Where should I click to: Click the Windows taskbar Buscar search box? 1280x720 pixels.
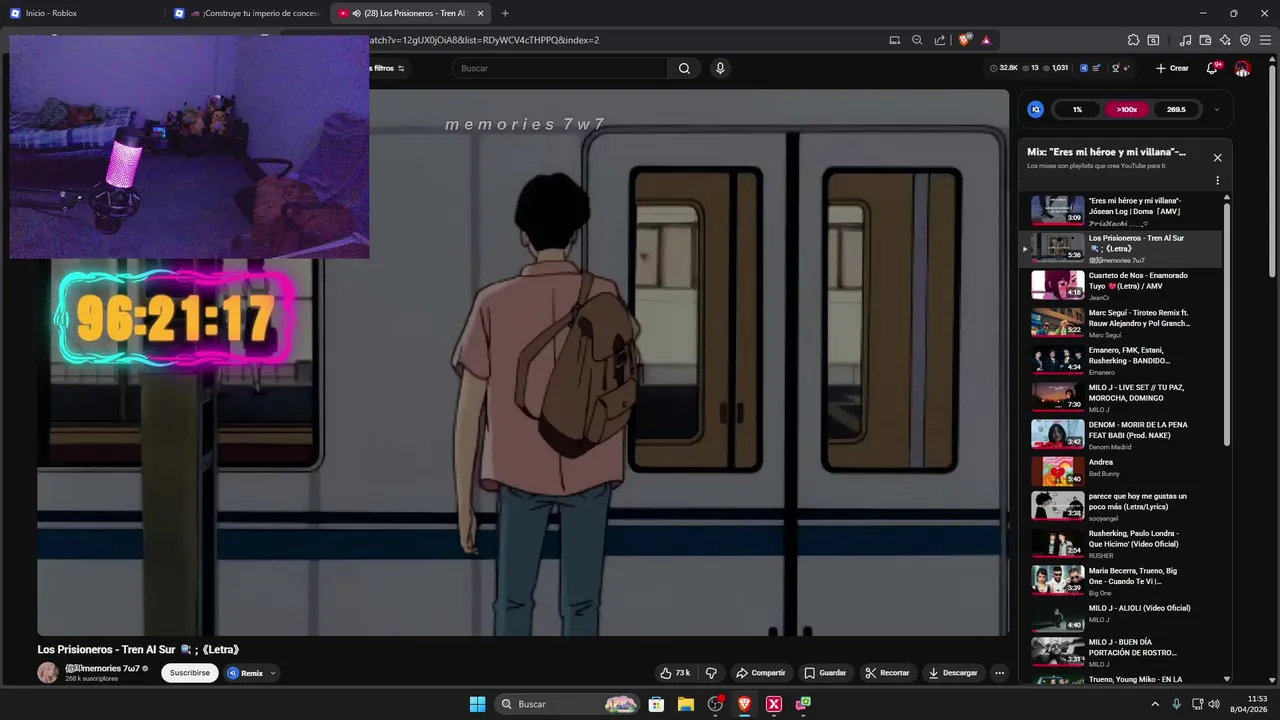pos(569,704)
